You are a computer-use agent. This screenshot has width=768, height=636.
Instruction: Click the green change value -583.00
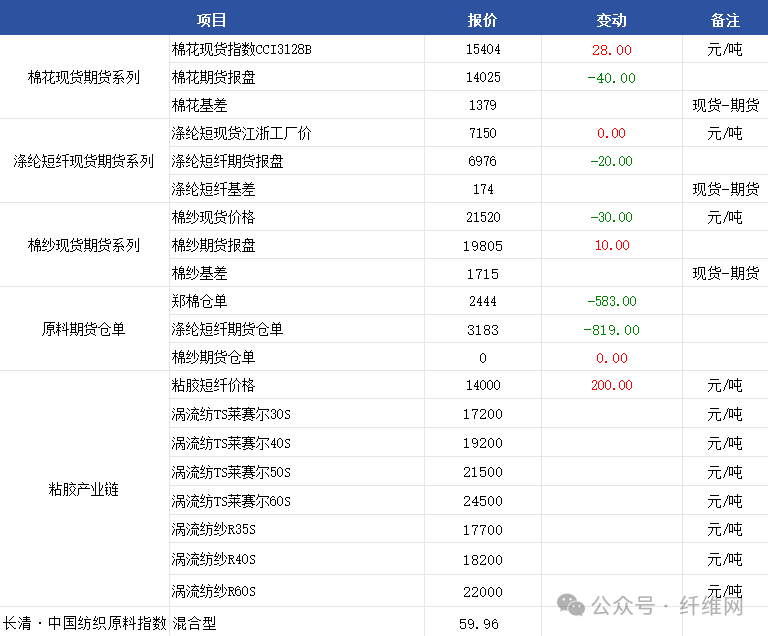tap(612, 301)
